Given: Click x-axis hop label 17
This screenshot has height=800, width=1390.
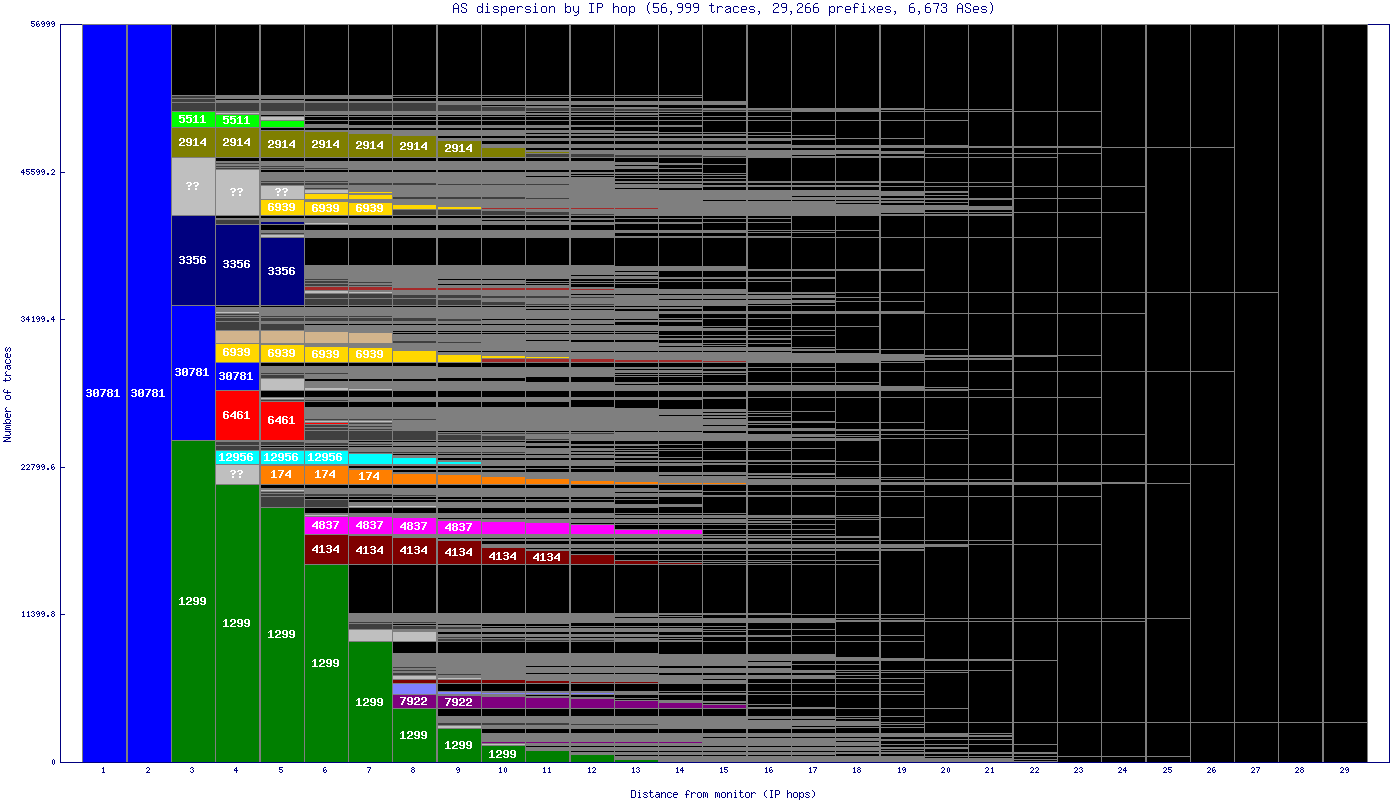Looking at the screenshot, I should [x=813, y=771].
